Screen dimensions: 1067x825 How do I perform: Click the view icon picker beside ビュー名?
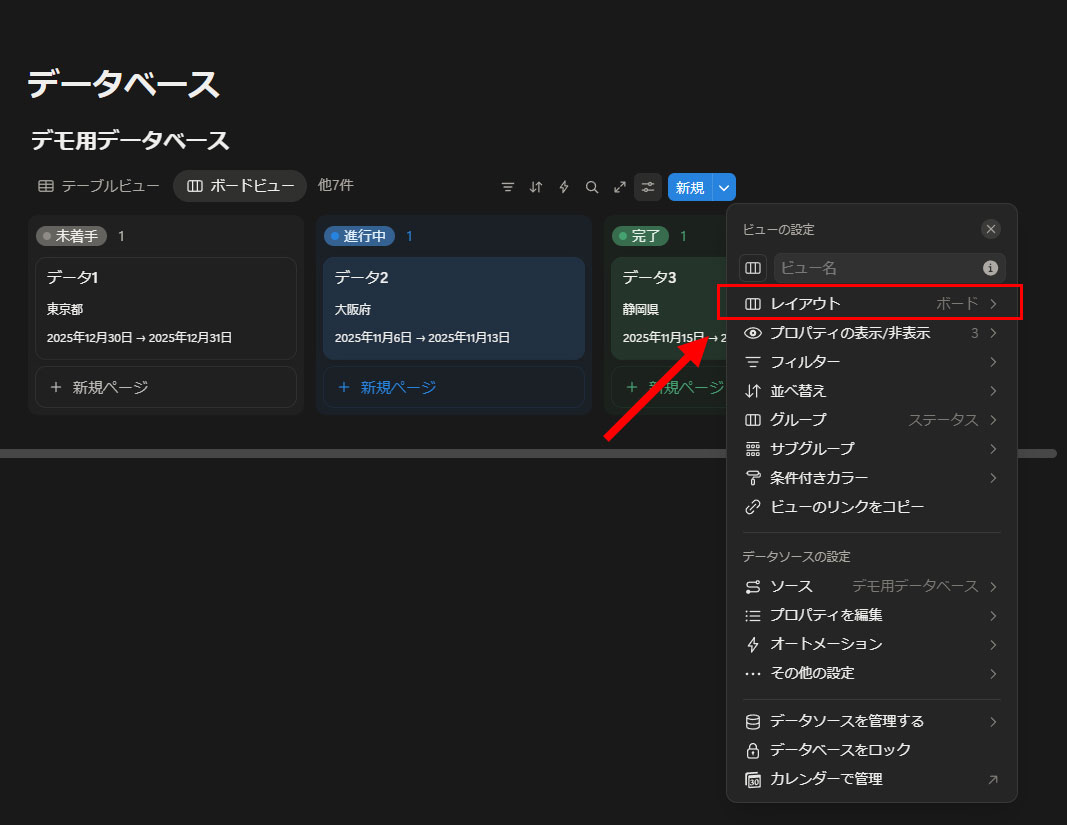753,268
